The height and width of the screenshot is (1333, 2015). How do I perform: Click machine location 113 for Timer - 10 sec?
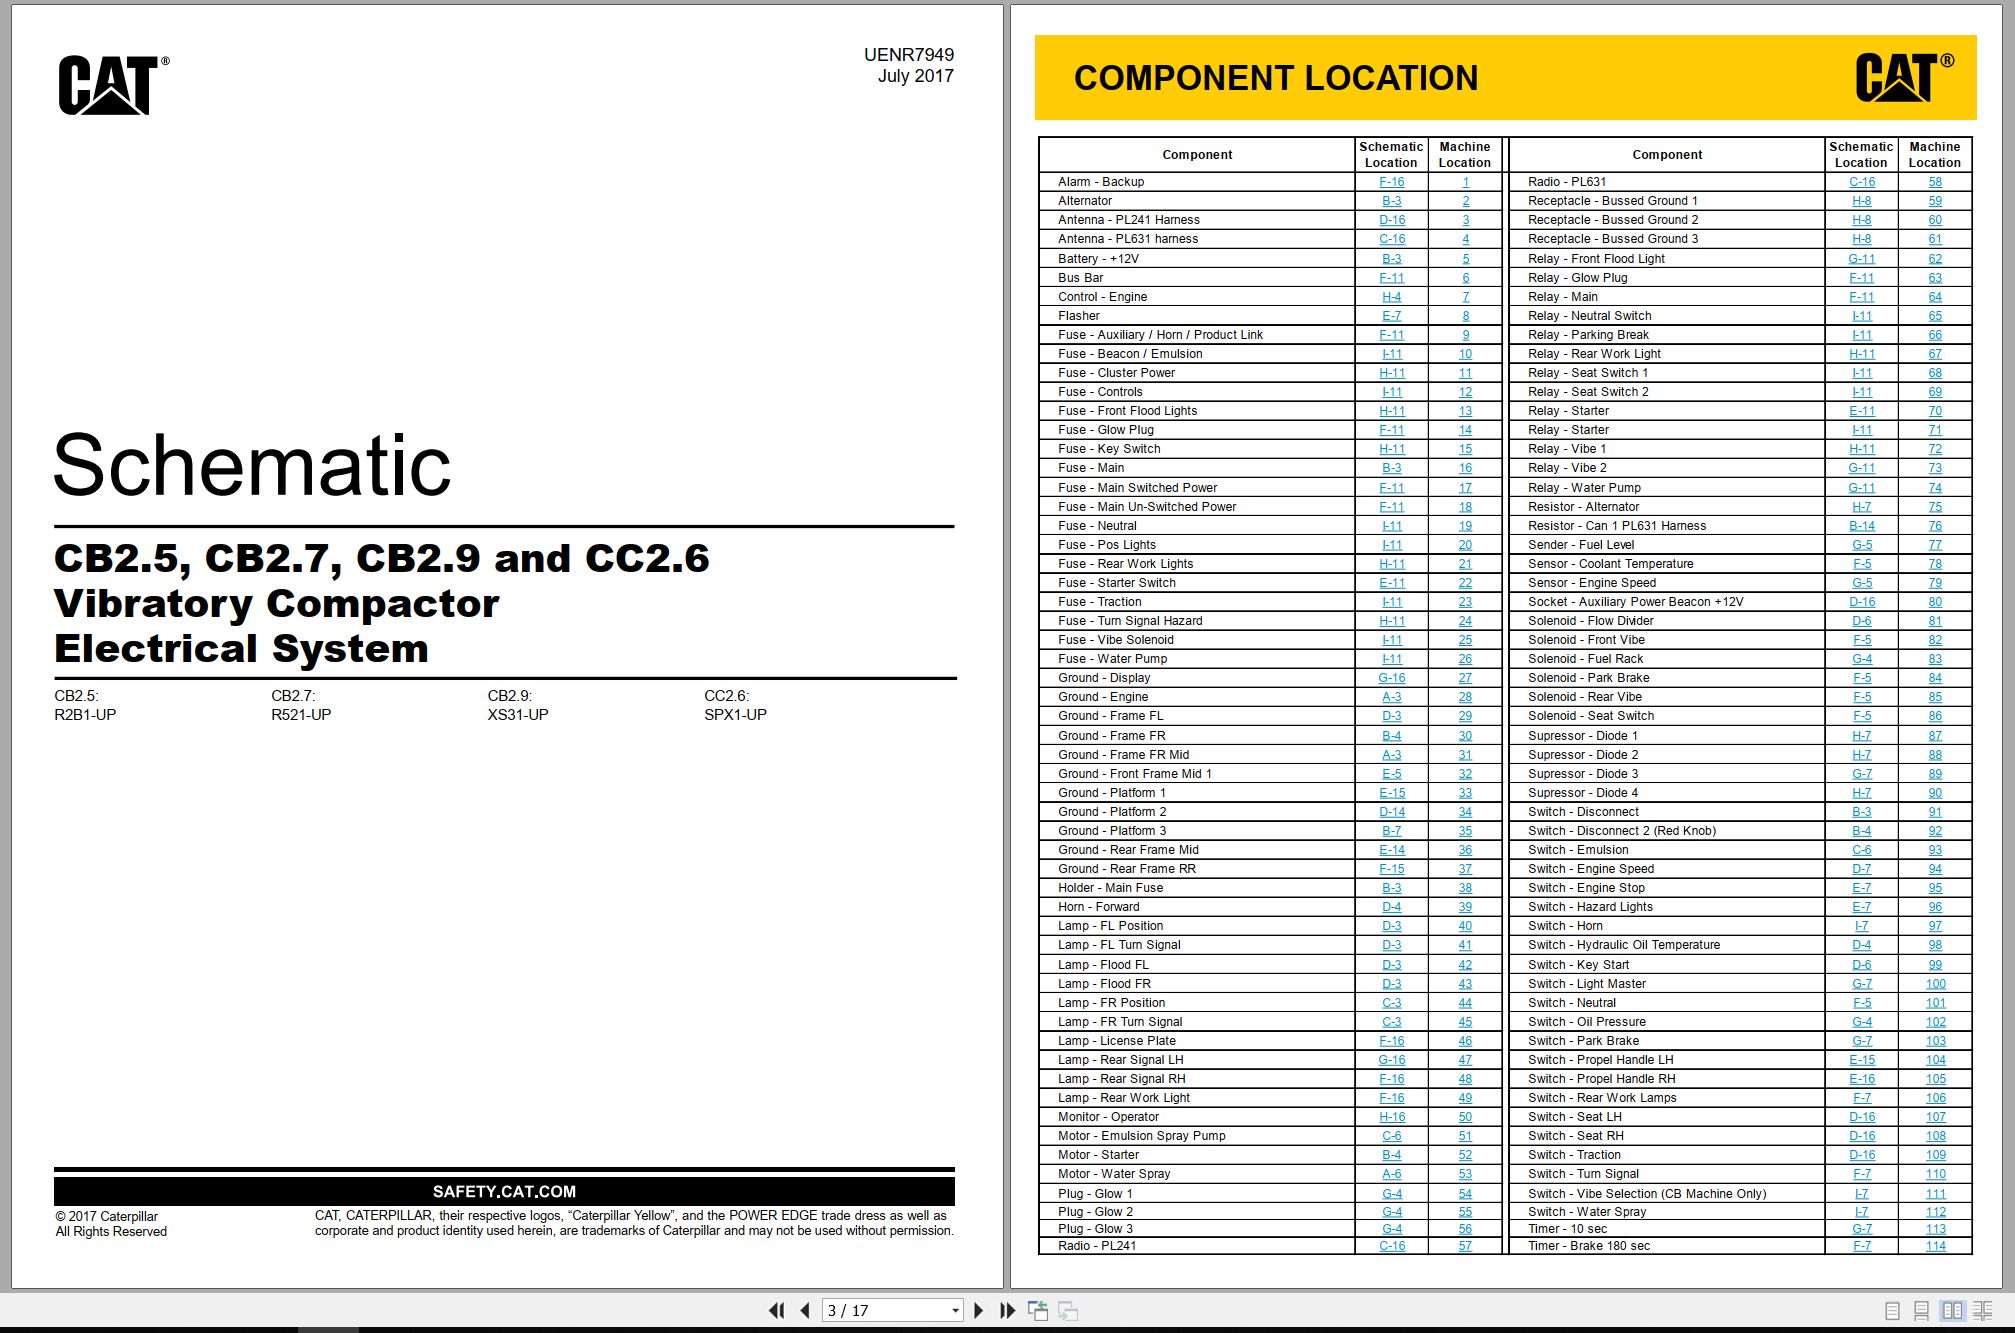coord(1935,1229)
